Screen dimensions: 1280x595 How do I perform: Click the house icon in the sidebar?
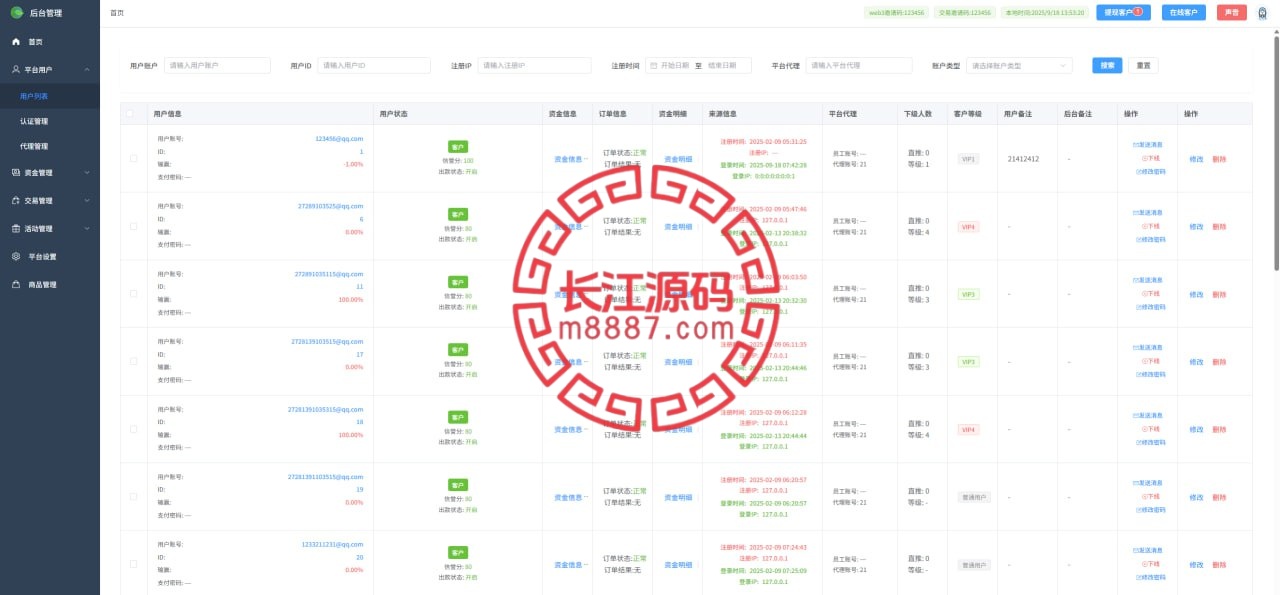(16, 42)
